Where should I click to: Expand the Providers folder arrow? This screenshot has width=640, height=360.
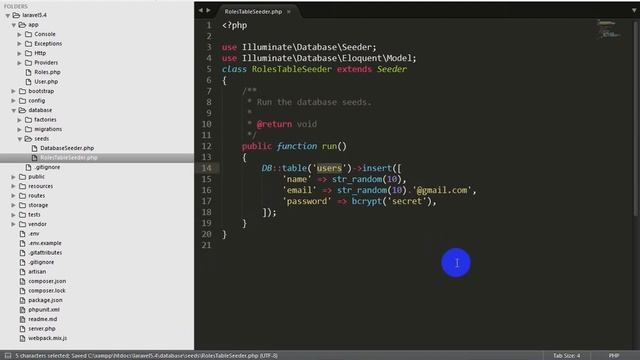click(20, 63)
